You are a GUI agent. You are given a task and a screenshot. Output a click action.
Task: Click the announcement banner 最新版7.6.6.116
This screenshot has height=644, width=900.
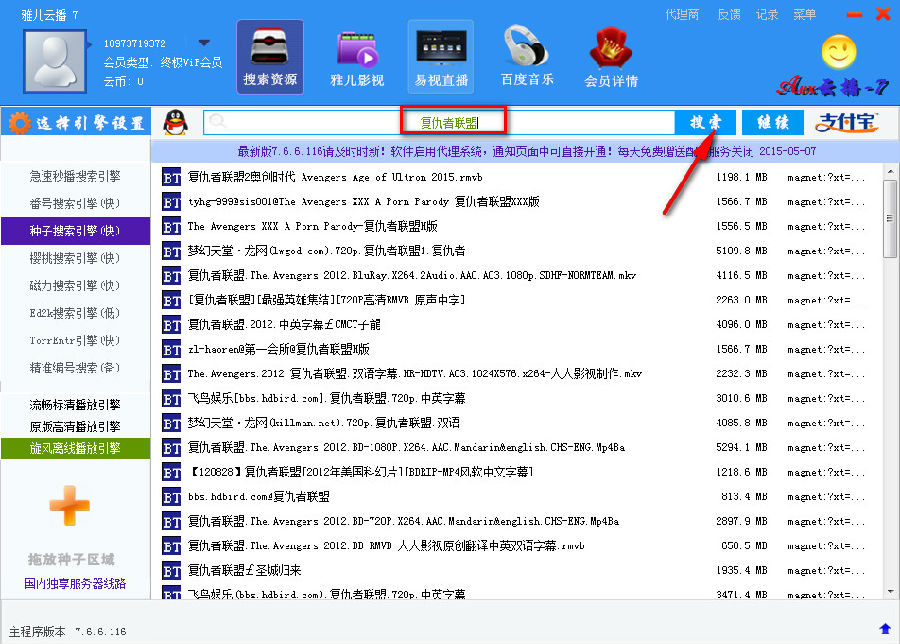tap(526, 152)
